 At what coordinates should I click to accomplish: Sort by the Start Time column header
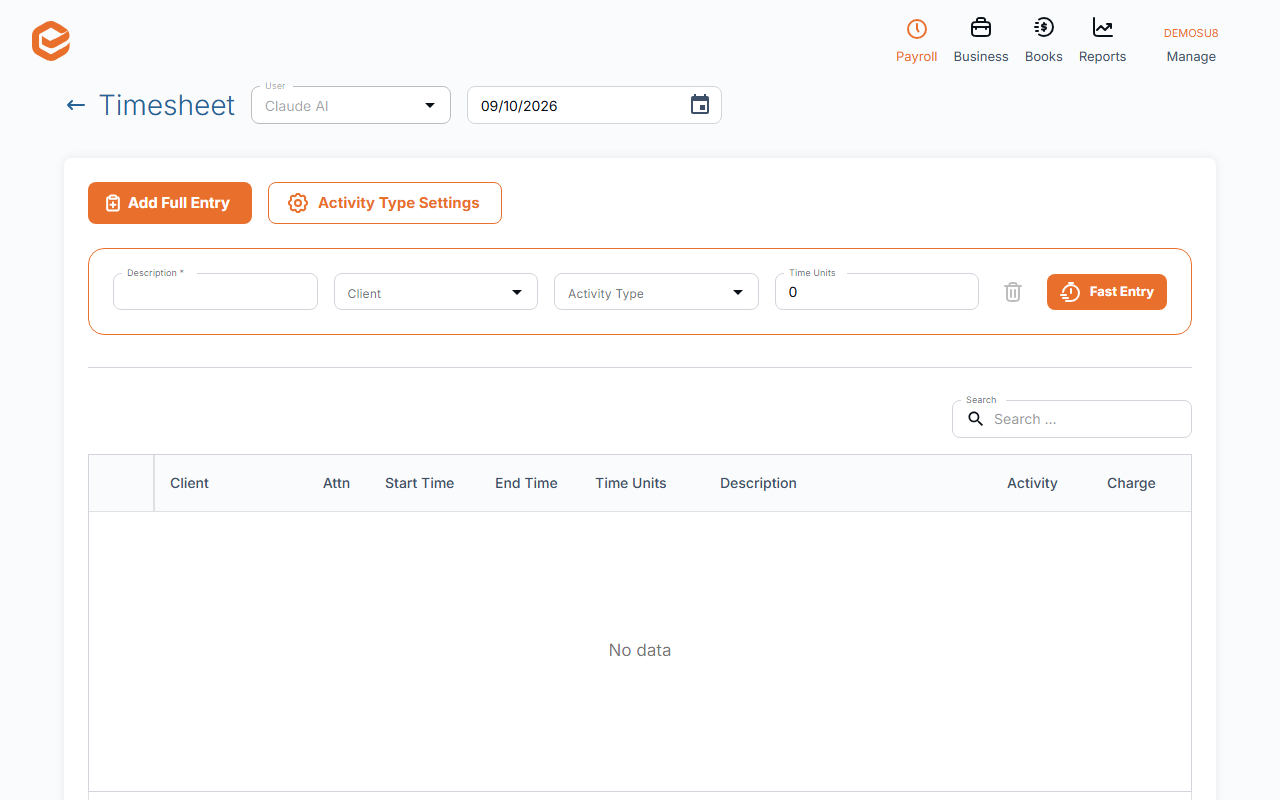click(419, 483)
